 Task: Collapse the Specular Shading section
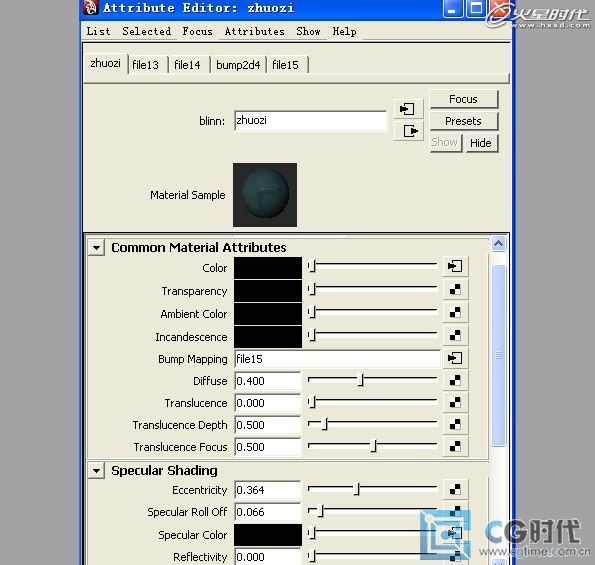point(96,471)
